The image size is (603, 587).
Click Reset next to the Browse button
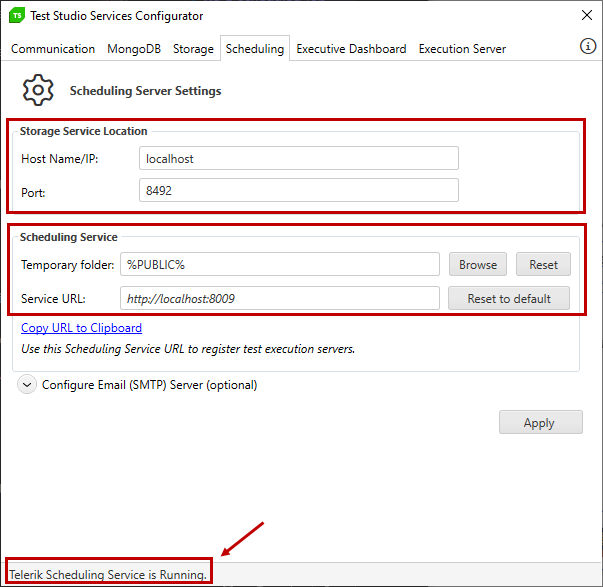(543, 264)
